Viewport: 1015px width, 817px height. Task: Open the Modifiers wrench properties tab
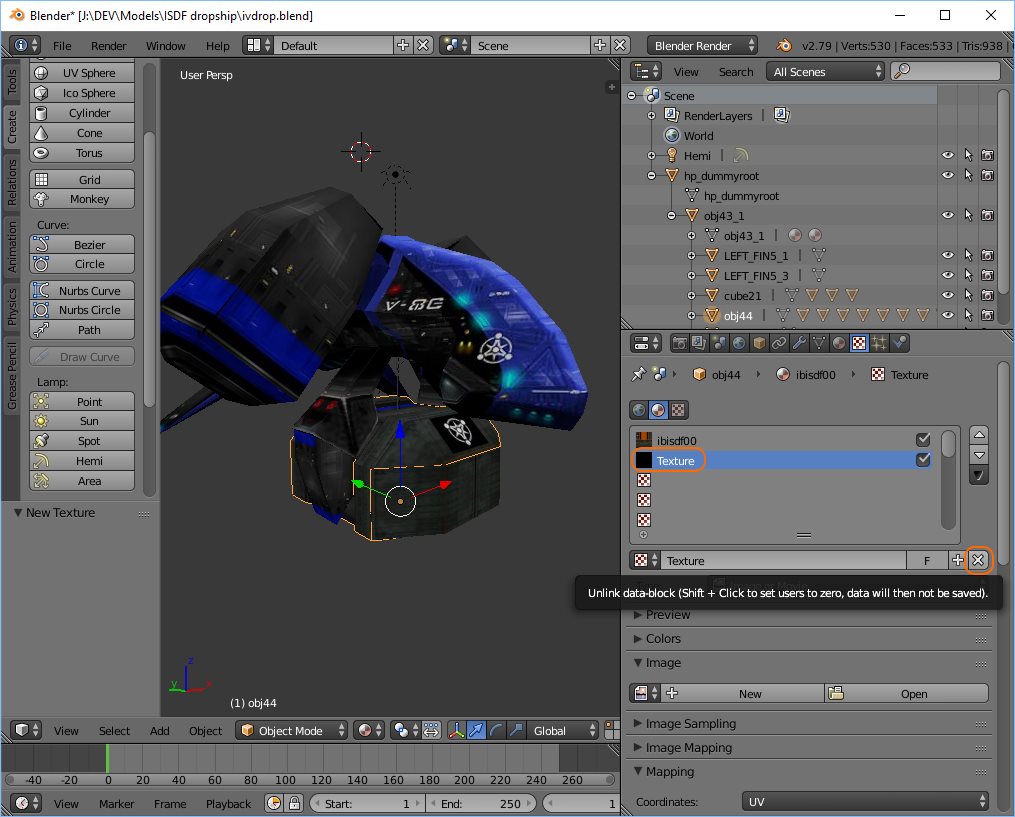click(798, 343)
